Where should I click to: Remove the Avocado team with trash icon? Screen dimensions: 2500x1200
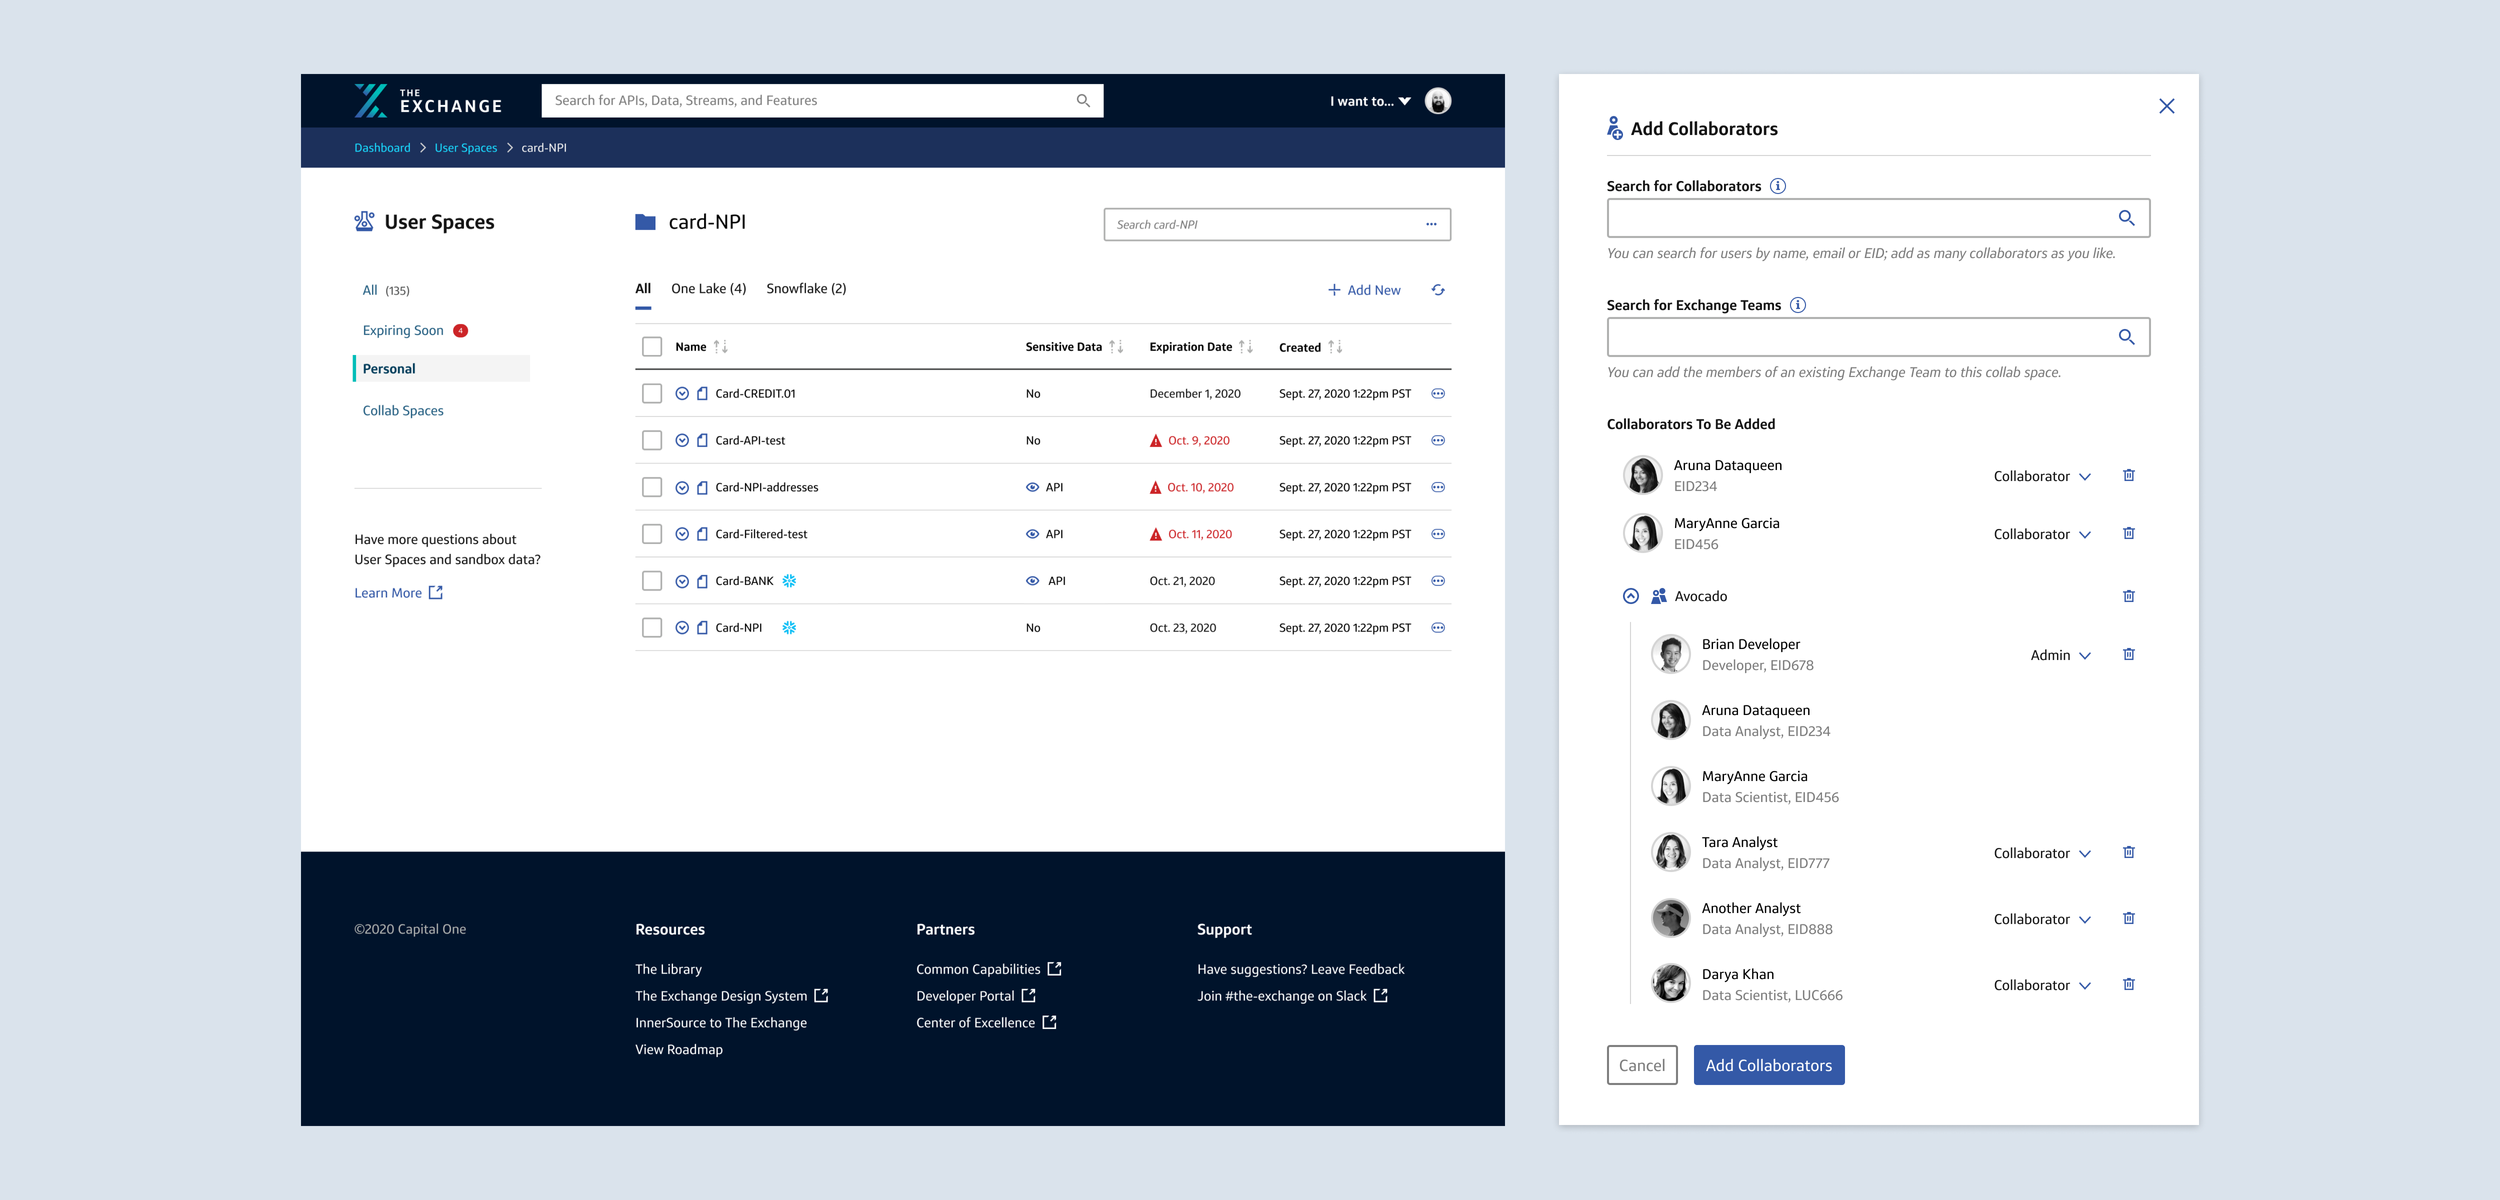(2128, 596)
